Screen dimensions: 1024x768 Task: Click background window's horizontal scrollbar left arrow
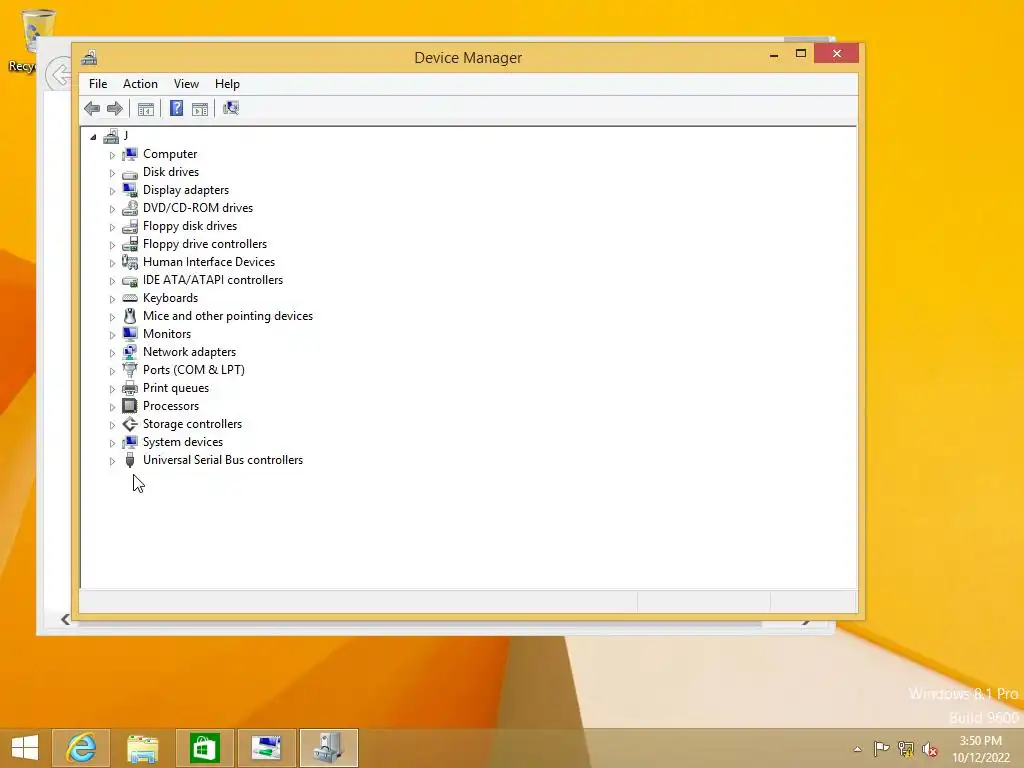[65, 619]
